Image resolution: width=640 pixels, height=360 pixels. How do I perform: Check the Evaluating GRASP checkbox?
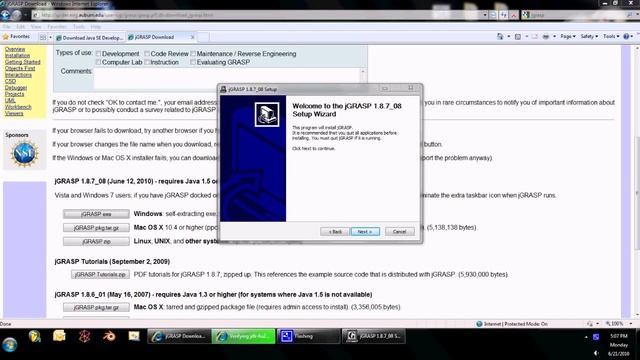[x=193, y=62]
